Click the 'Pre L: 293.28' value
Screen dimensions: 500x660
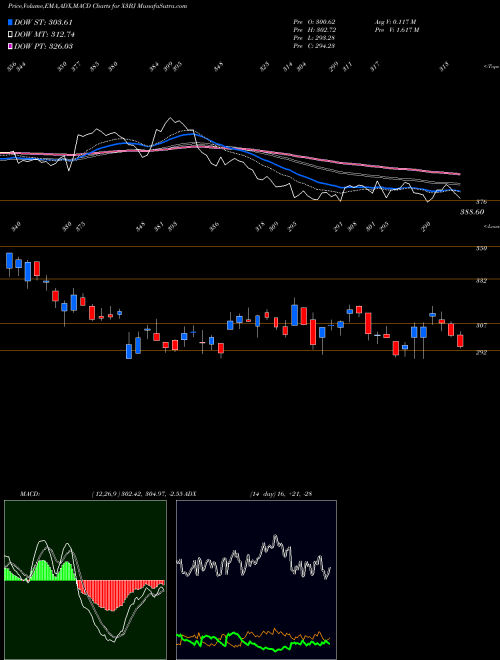click(x=314, y=38)
